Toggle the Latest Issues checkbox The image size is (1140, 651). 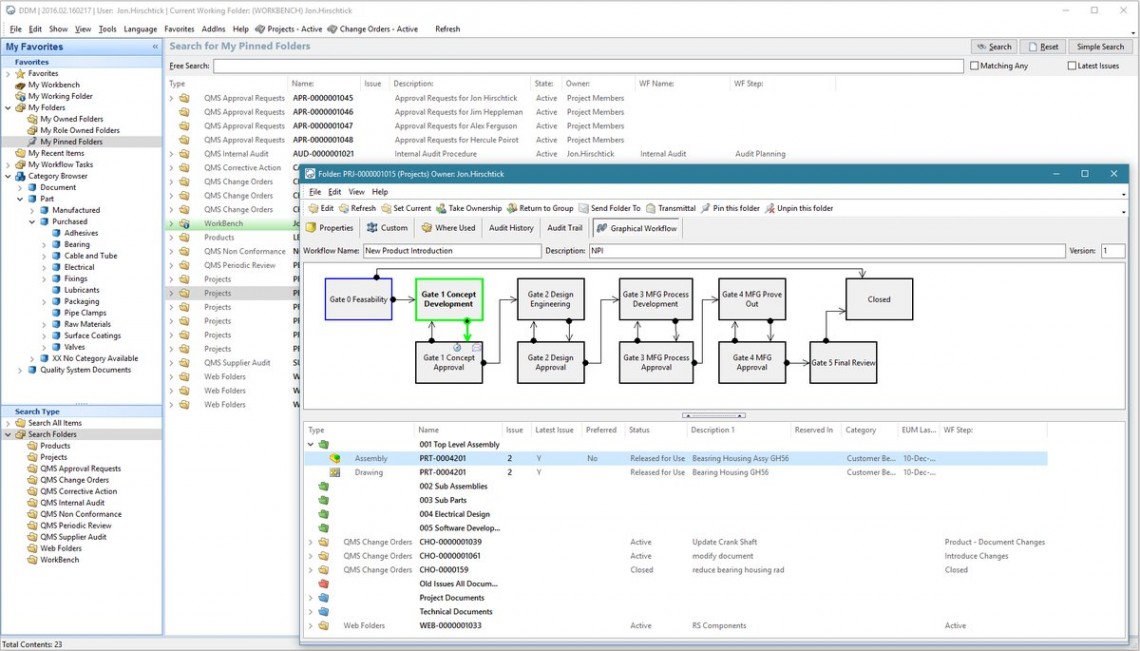coord(1072,66)
